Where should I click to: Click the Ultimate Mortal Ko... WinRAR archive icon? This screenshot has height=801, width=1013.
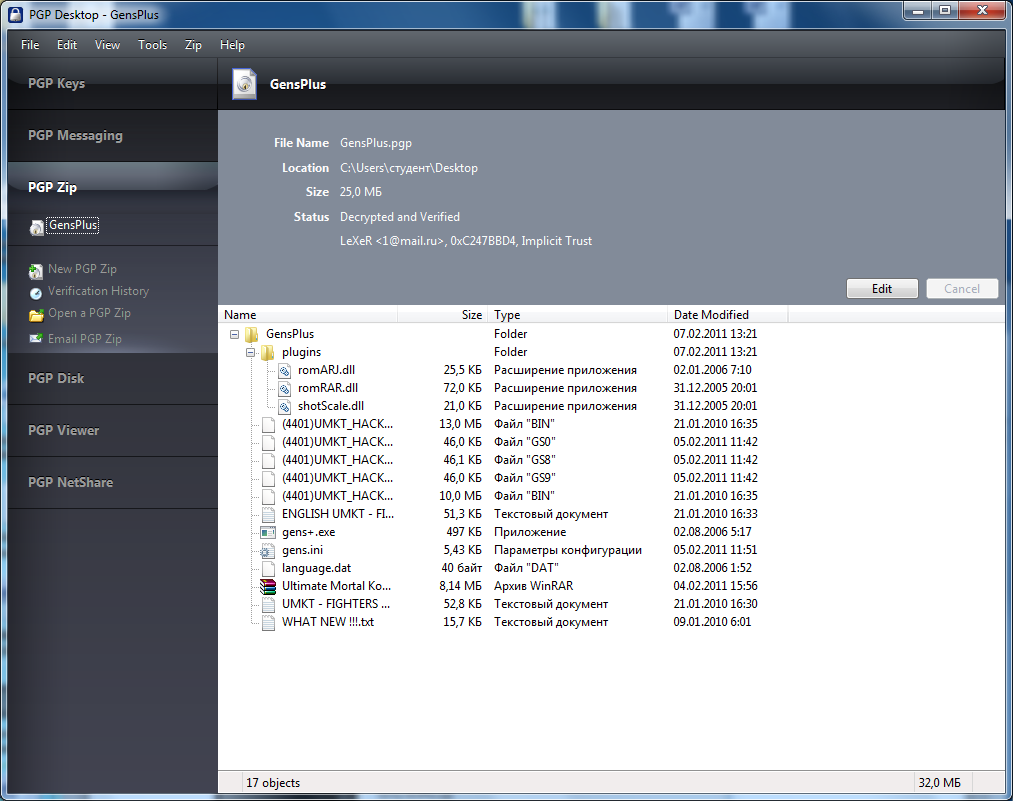268,586
